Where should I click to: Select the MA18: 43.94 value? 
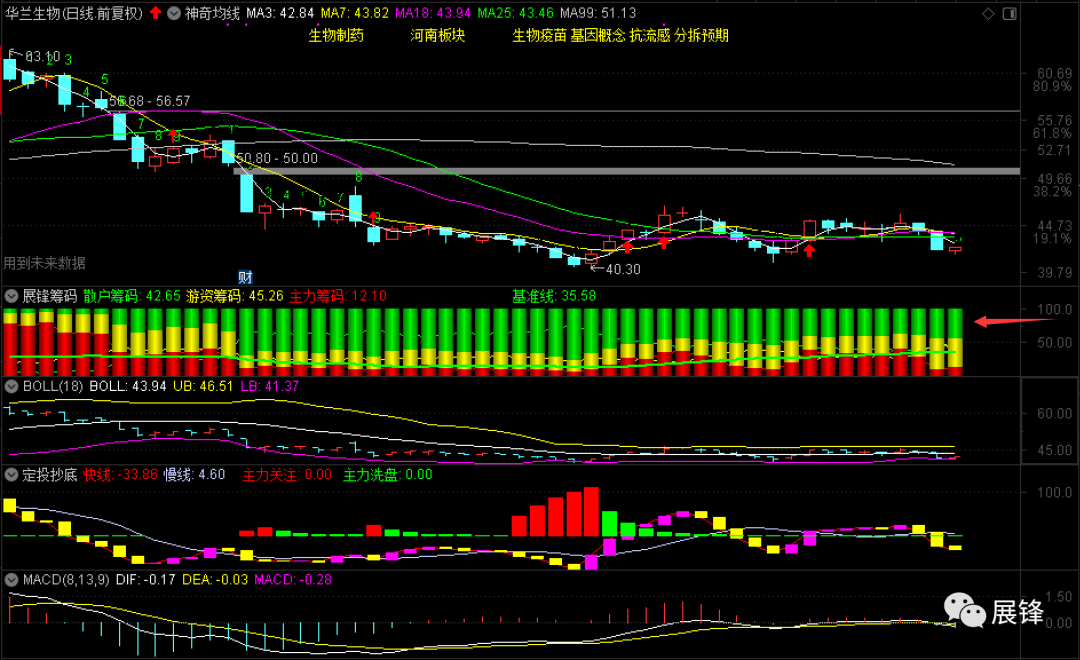click(433, 13)
